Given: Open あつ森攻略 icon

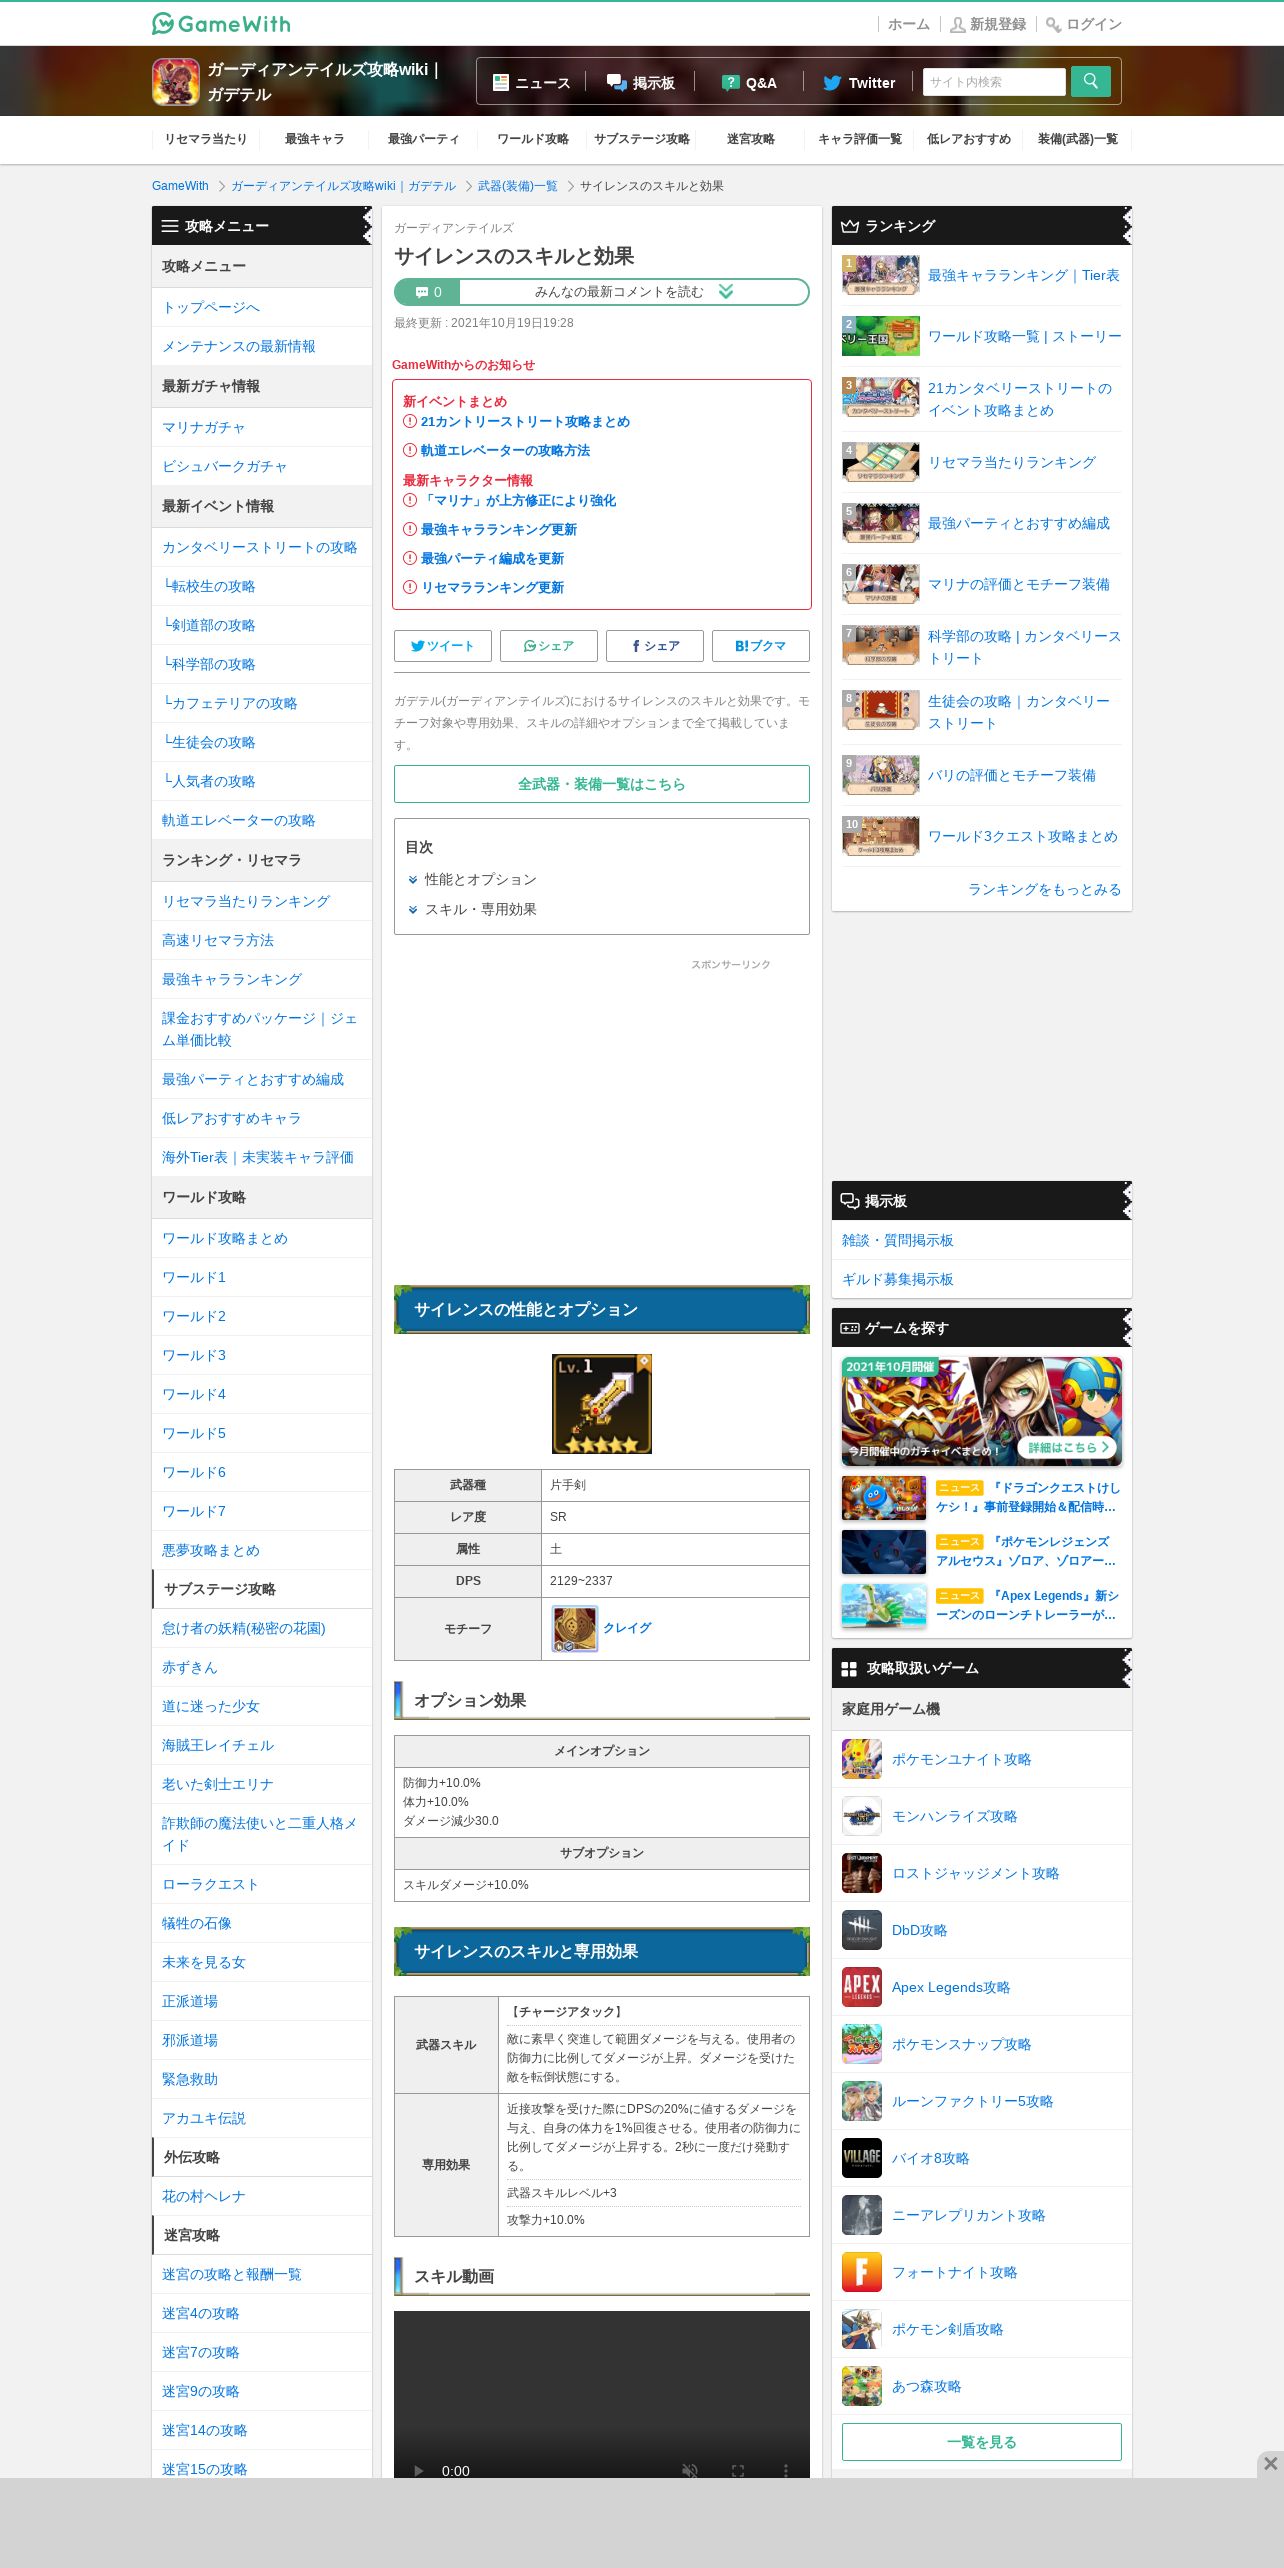Looking at the screenshot, I should tap(862, 2386).
